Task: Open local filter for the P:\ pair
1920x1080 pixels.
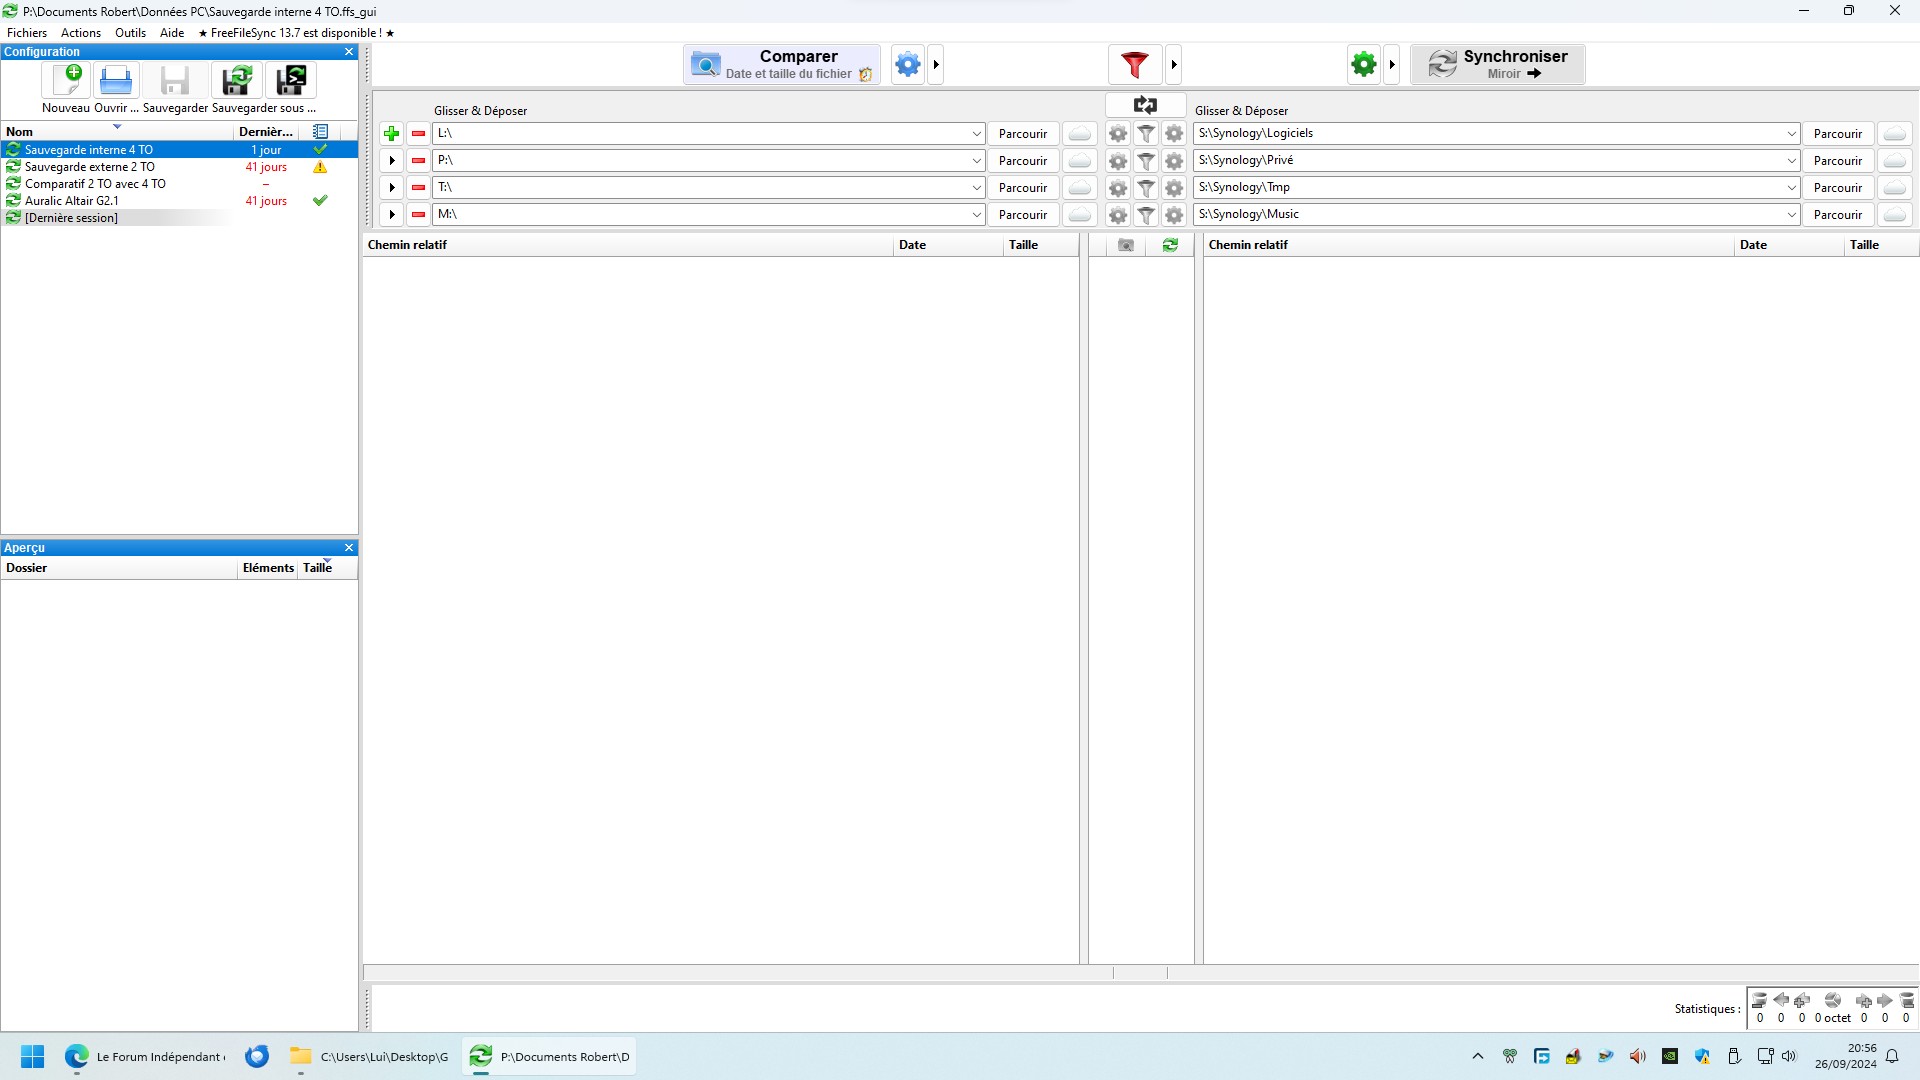Action: click(1146, 161)
